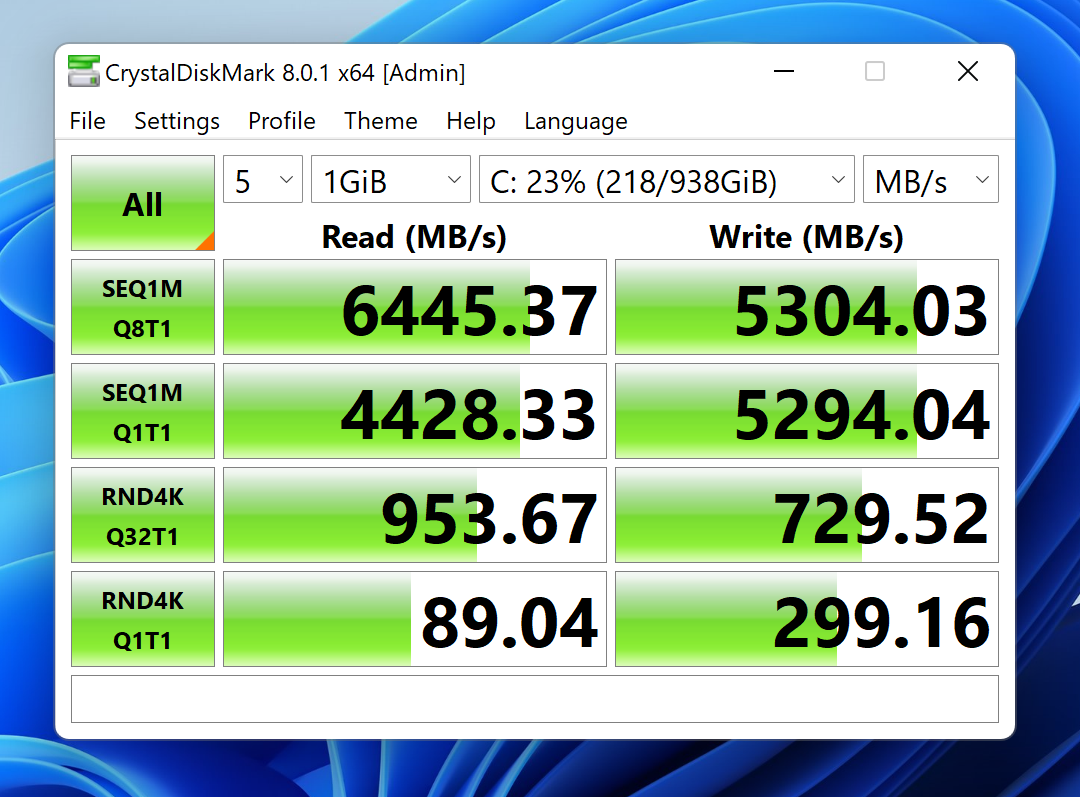1080x797 pixels.
Task: Expand the test size dropdown showing 1GiB
Action: [x=391, y=179]
